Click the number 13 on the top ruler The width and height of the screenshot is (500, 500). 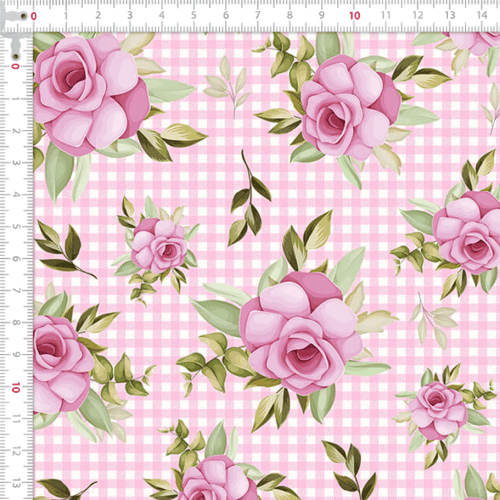pyautogui.click(x=450, y=15)
